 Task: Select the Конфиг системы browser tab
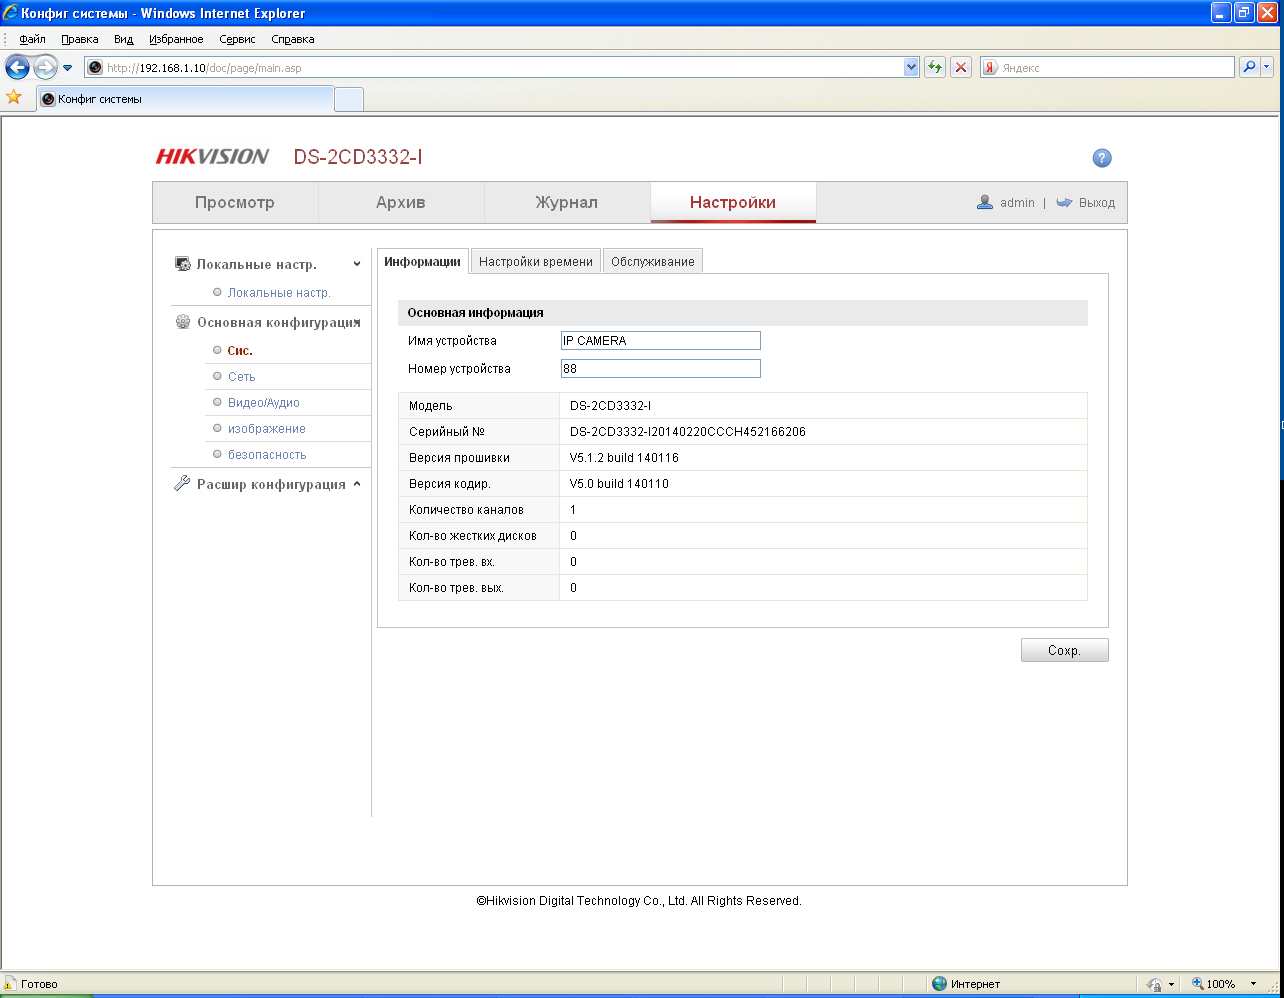coord(185,99)
